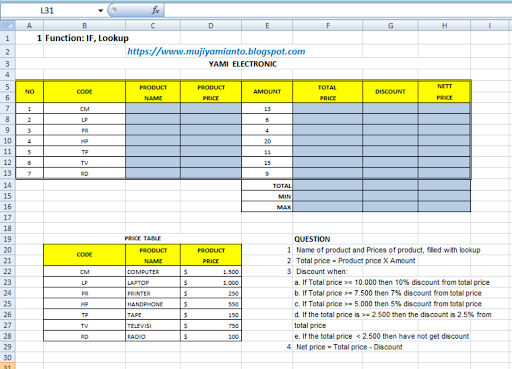Click the TOTAL label cell in row 14
Viewport: 512px width, 369px height.
pyautogui.click(x=267, y=186)
